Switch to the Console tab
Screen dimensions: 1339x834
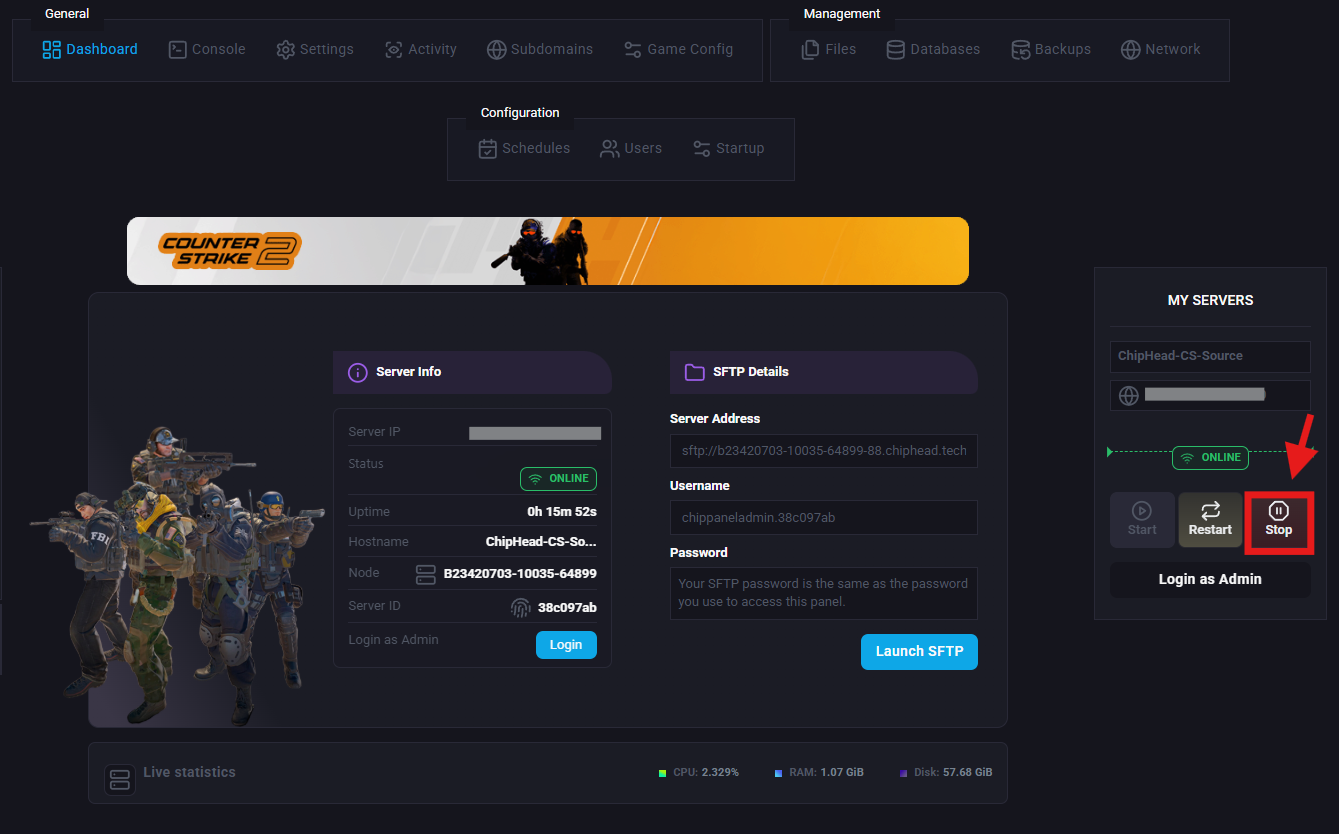pyautogui.click(x=207, y=49)
